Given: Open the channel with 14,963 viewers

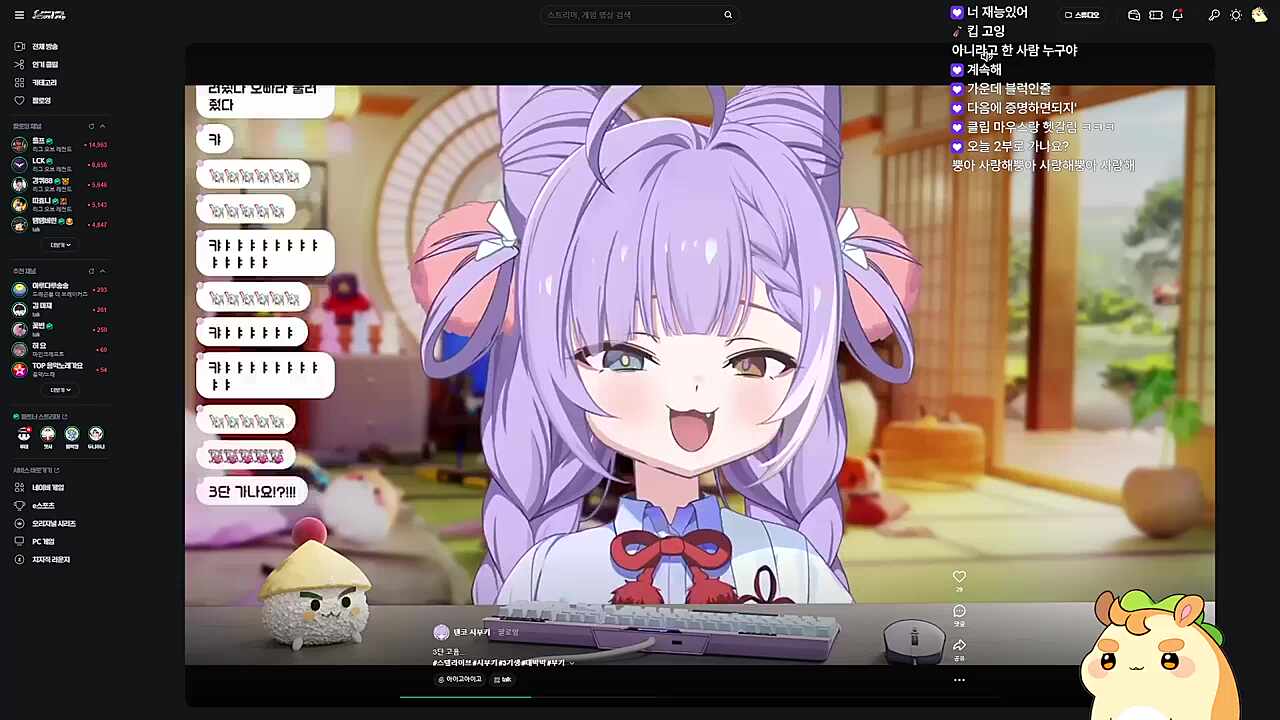Looking at the screenshot, I should (x=60, y=144).
